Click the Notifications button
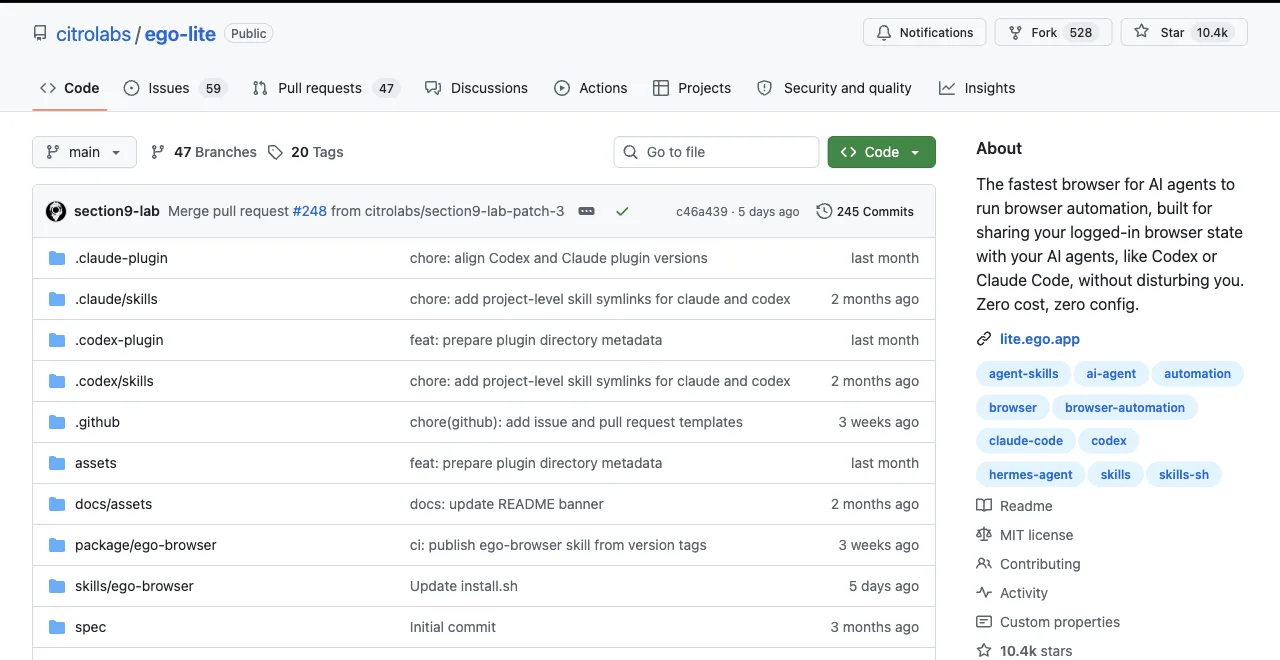 924,32
